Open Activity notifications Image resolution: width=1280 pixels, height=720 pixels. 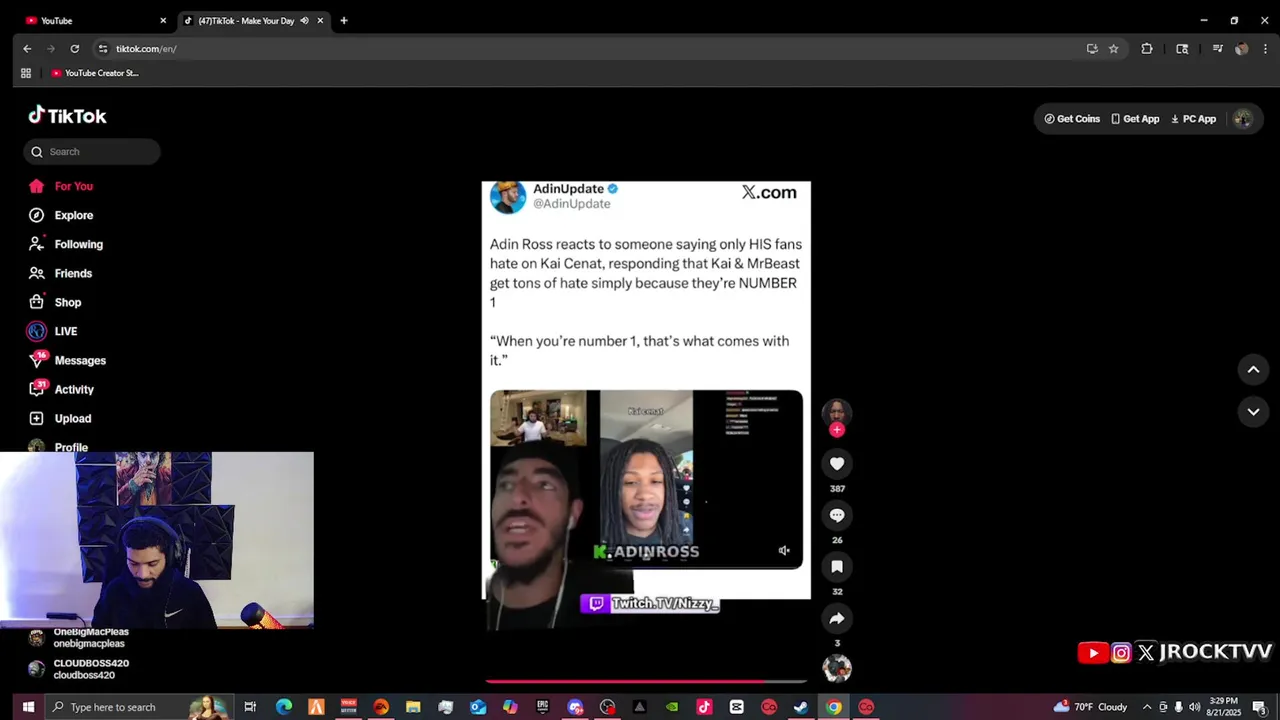[x=74, y=389]
